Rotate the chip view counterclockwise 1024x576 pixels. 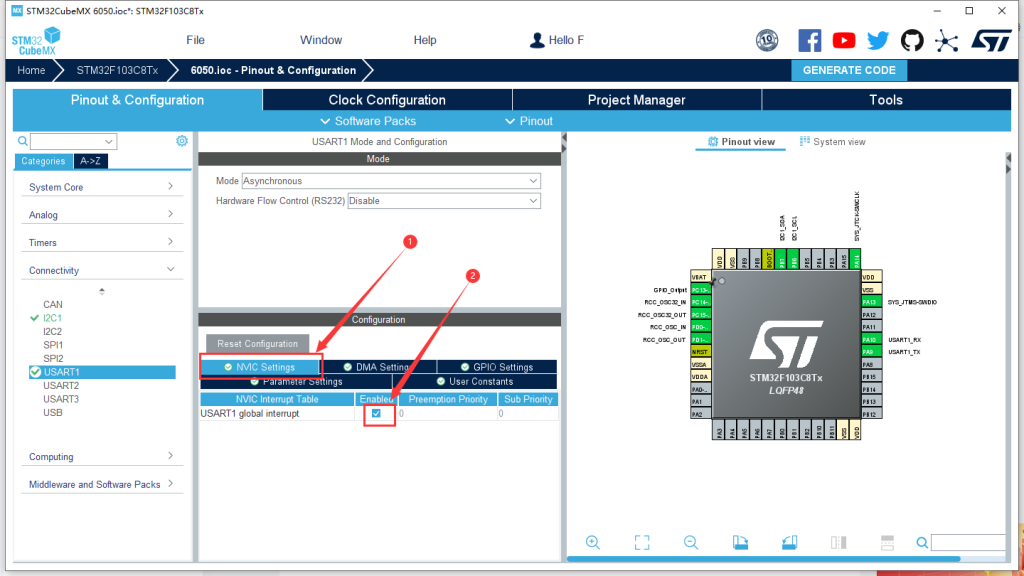[789, 542]
